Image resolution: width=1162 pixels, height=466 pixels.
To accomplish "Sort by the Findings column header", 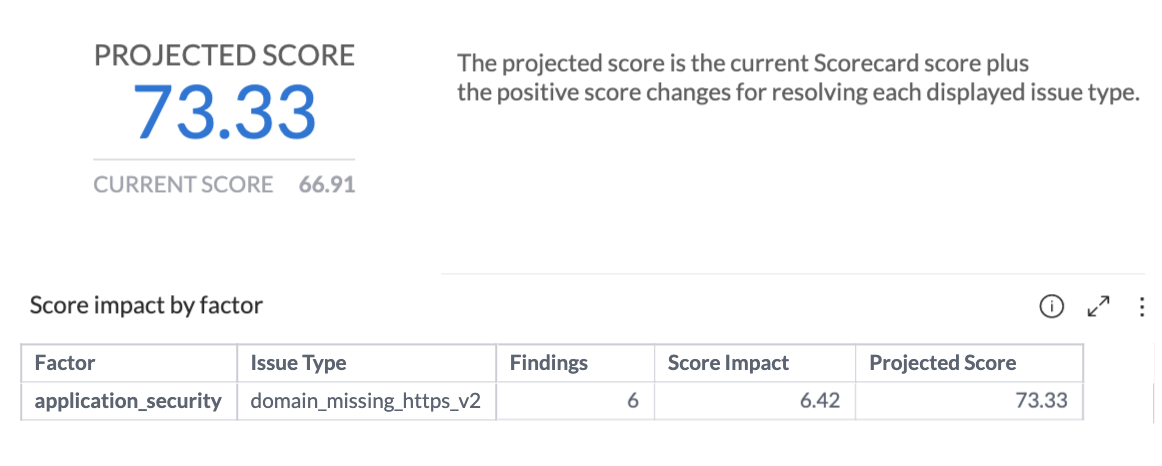I will pyautogui.click(x=575, y=363).
